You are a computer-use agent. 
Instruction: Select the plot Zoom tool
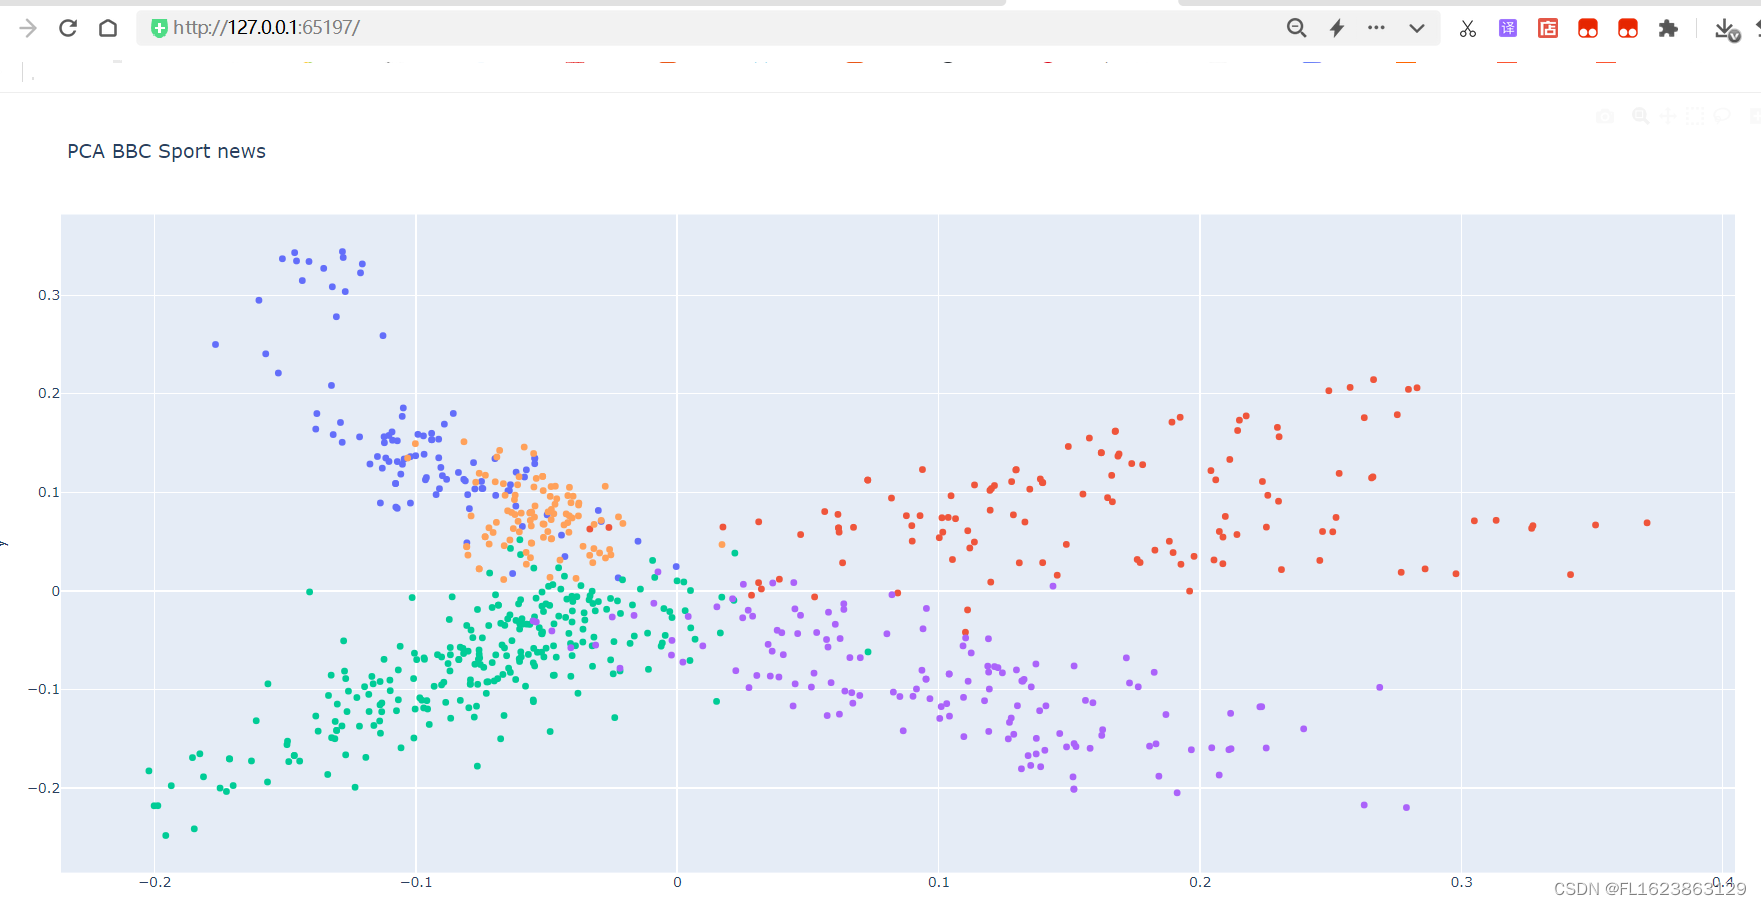[1641, 116]
